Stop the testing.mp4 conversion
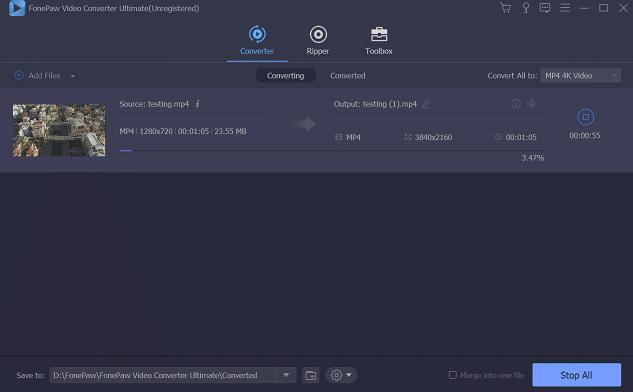 pos(585,117)
